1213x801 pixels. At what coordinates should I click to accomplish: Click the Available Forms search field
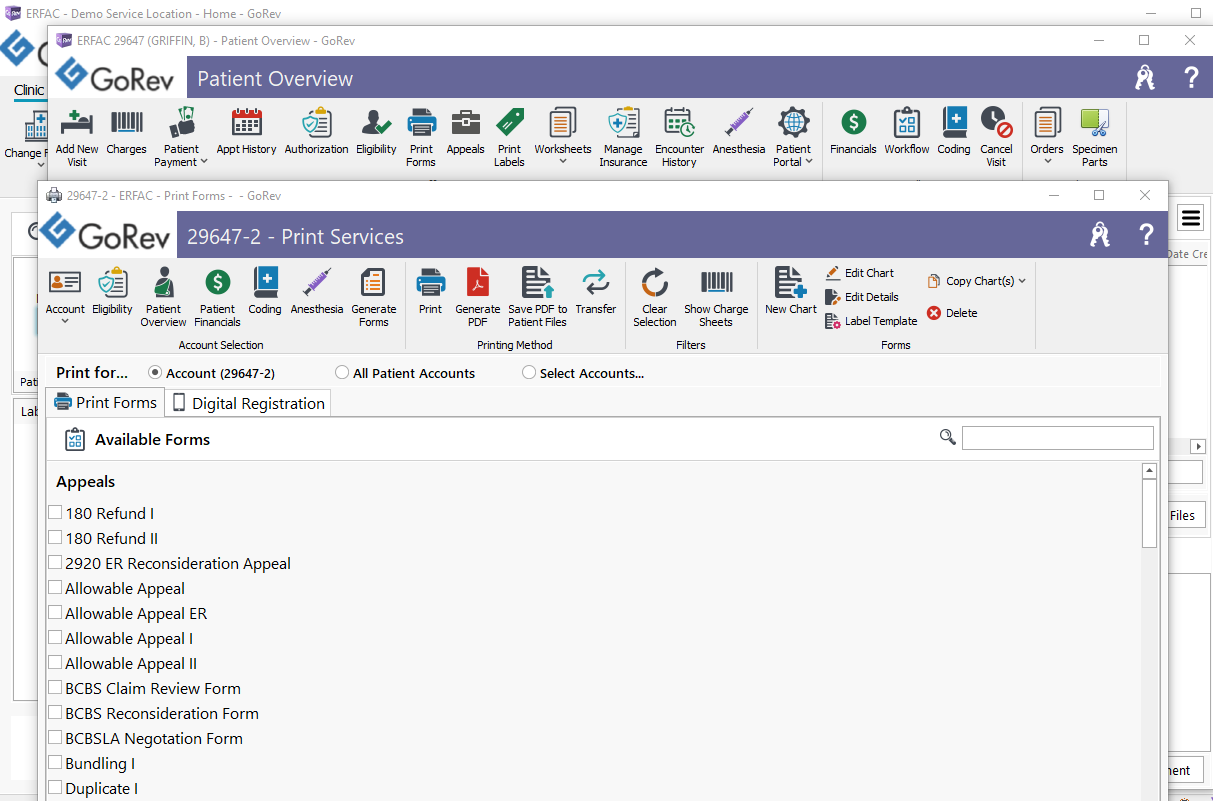[1057, 437]
